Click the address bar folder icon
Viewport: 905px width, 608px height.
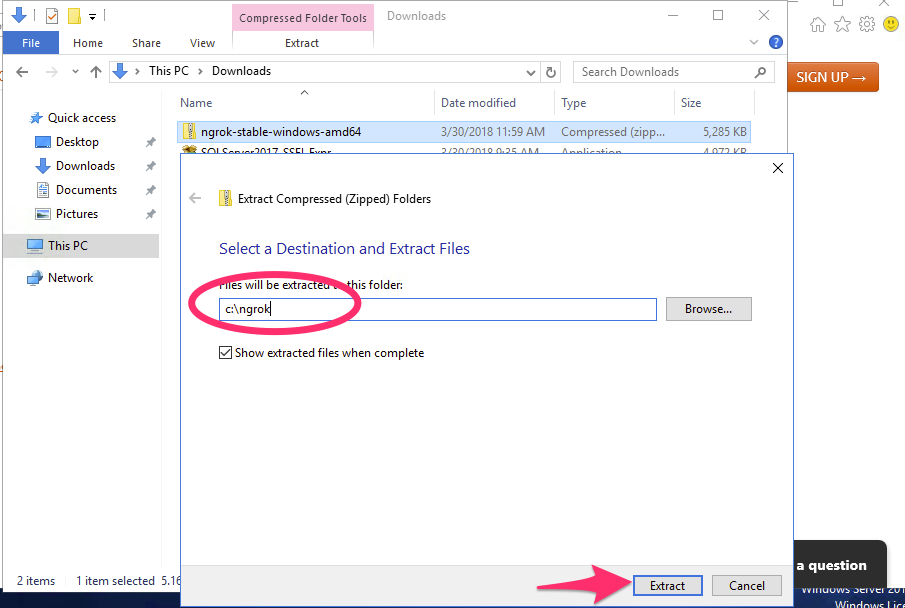click(120, 71)
